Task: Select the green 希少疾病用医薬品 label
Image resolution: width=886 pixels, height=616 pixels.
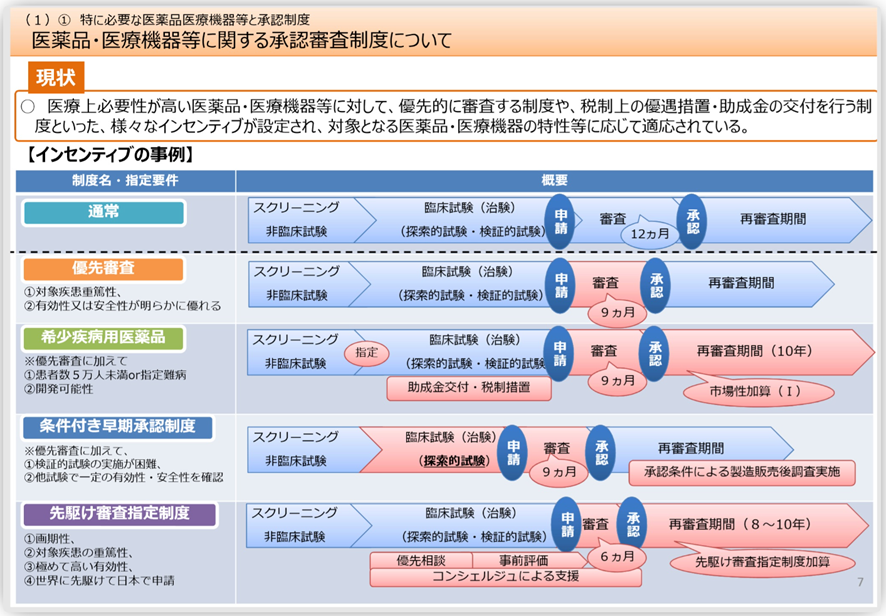Action: (103, 338)
